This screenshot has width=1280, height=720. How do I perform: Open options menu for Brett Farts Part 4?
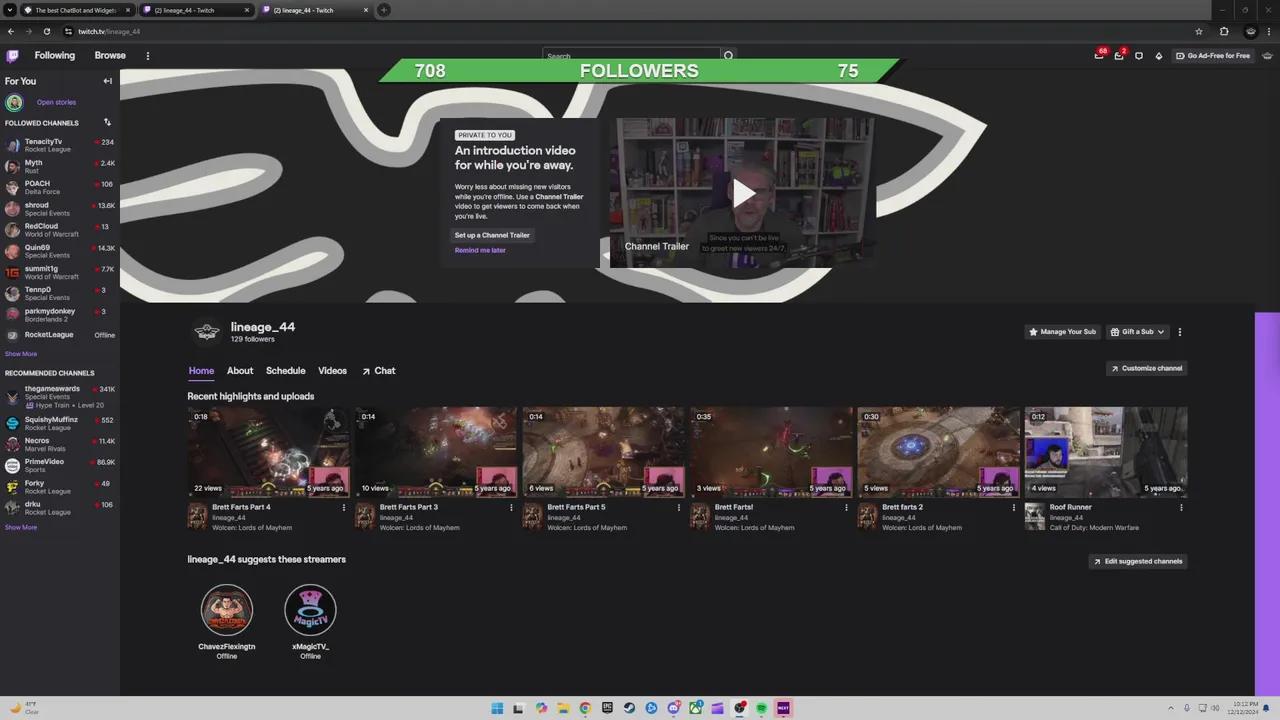[x=344, y=507]
